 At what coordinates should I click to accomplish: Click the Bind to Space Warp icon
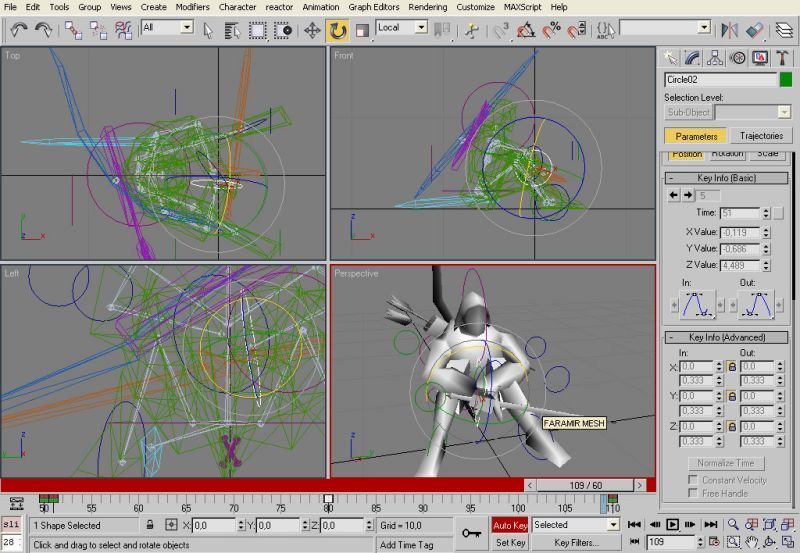pyautogui.click(x=123, y=30)
